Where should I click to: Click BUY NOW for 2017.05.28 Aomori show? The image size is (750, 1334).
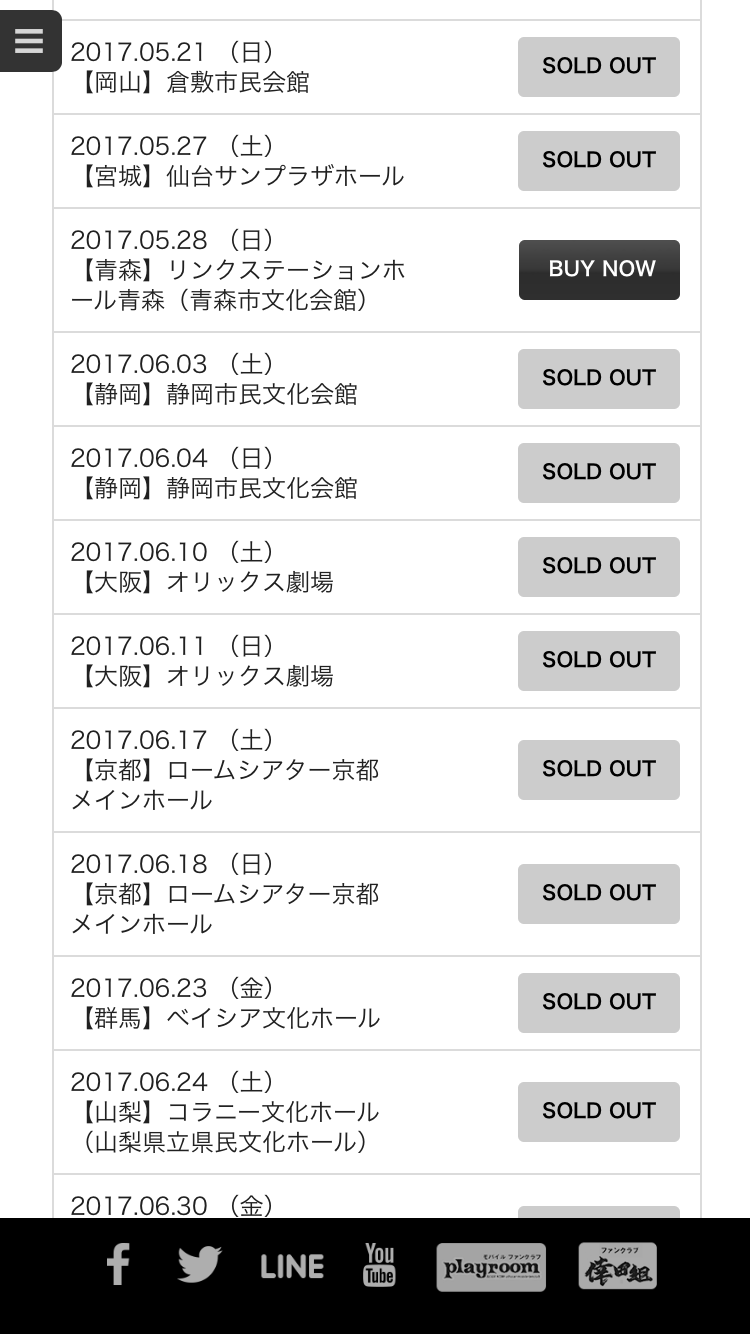pos(599,270)
